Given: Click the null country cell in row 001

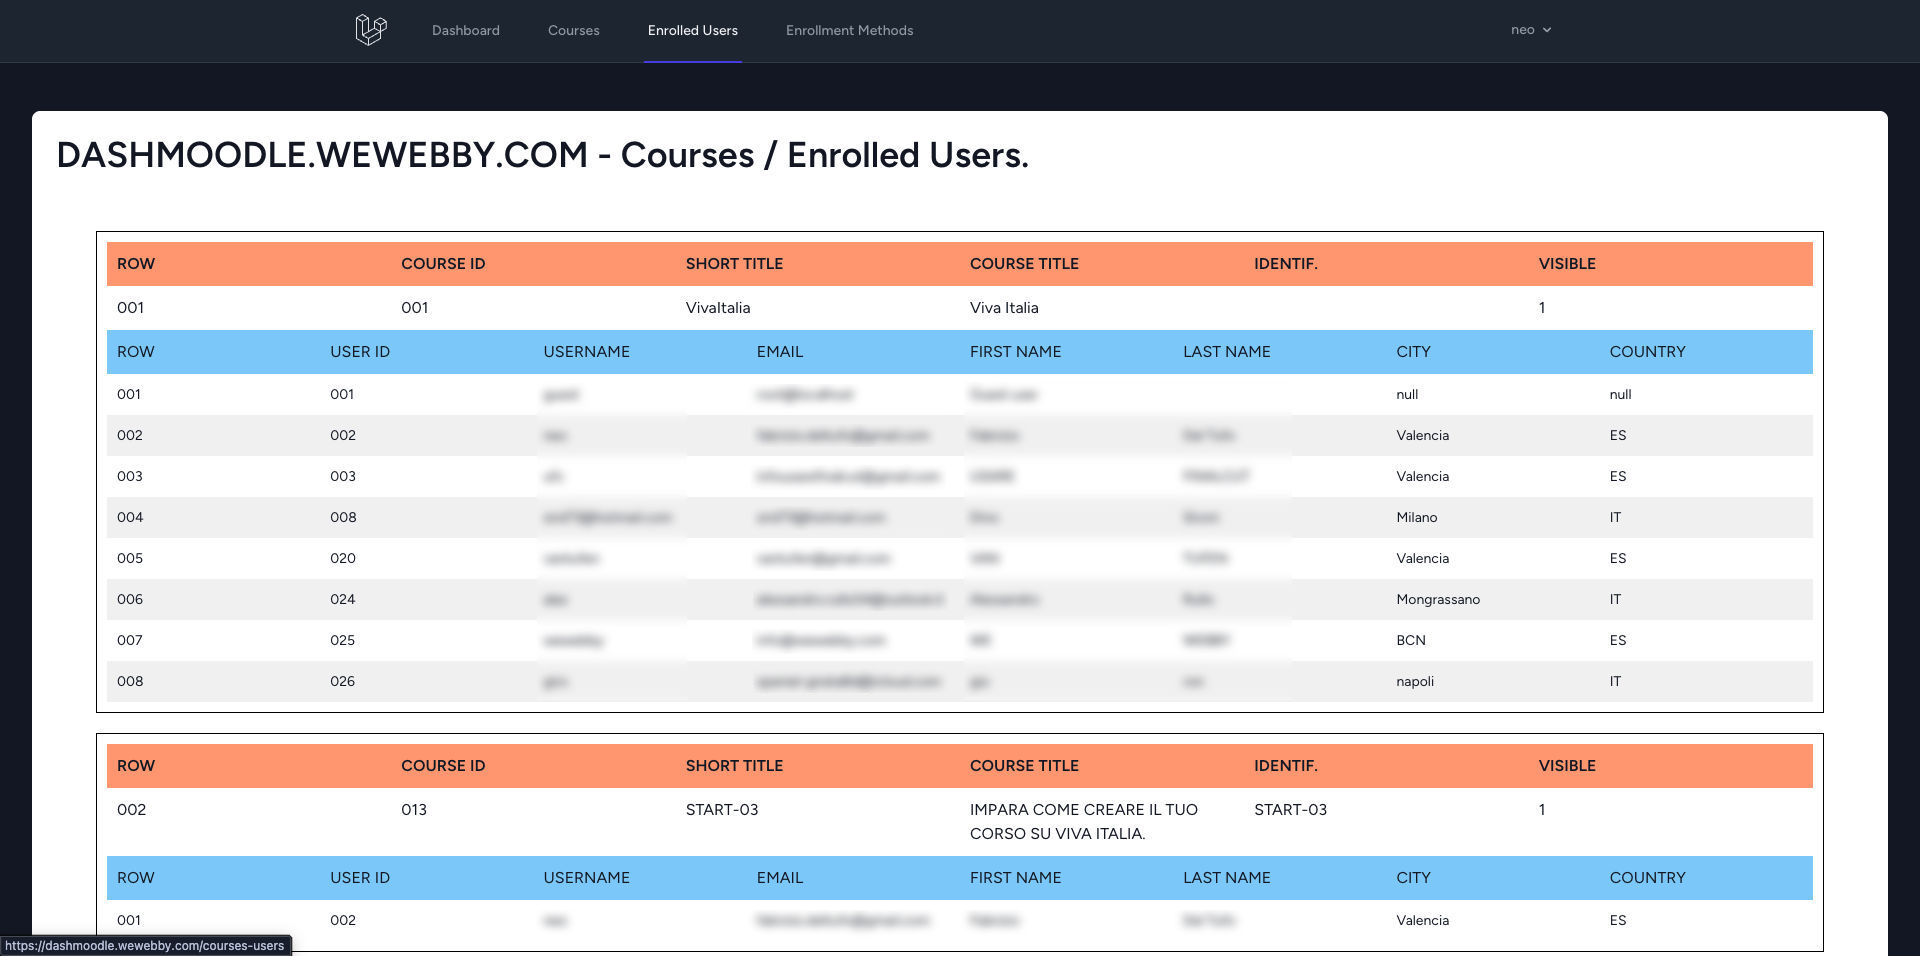Looking at the screenshot, I should (1620, 395).
